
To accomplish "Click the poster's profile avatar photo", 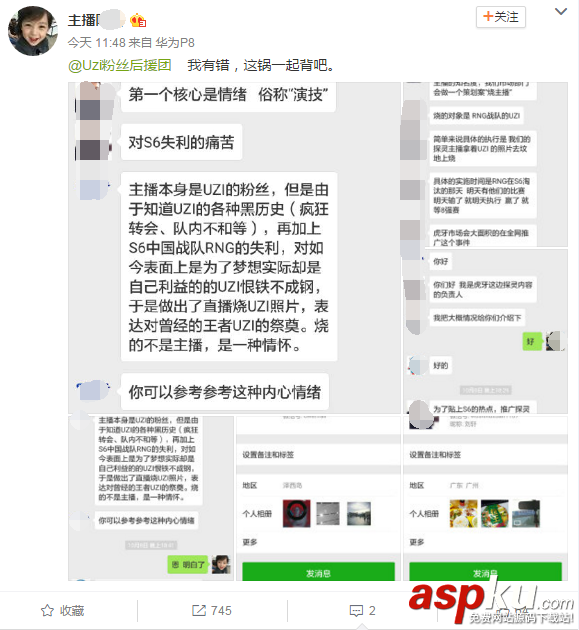I will click(33, 31).
